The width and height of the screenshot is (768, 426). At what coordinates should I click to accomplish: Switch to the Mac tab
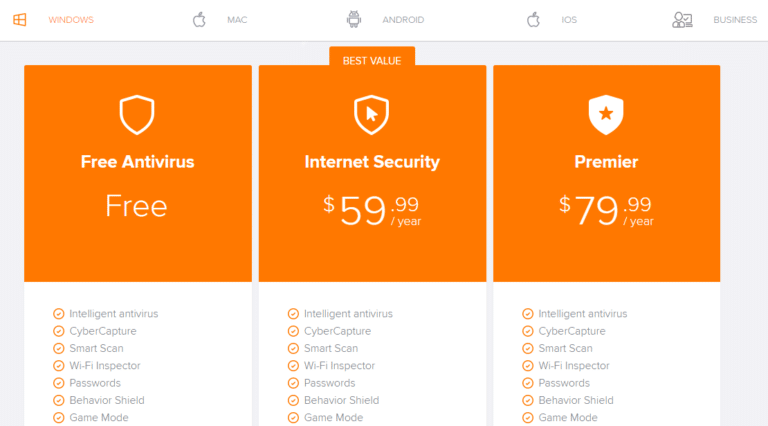[237, 19]
